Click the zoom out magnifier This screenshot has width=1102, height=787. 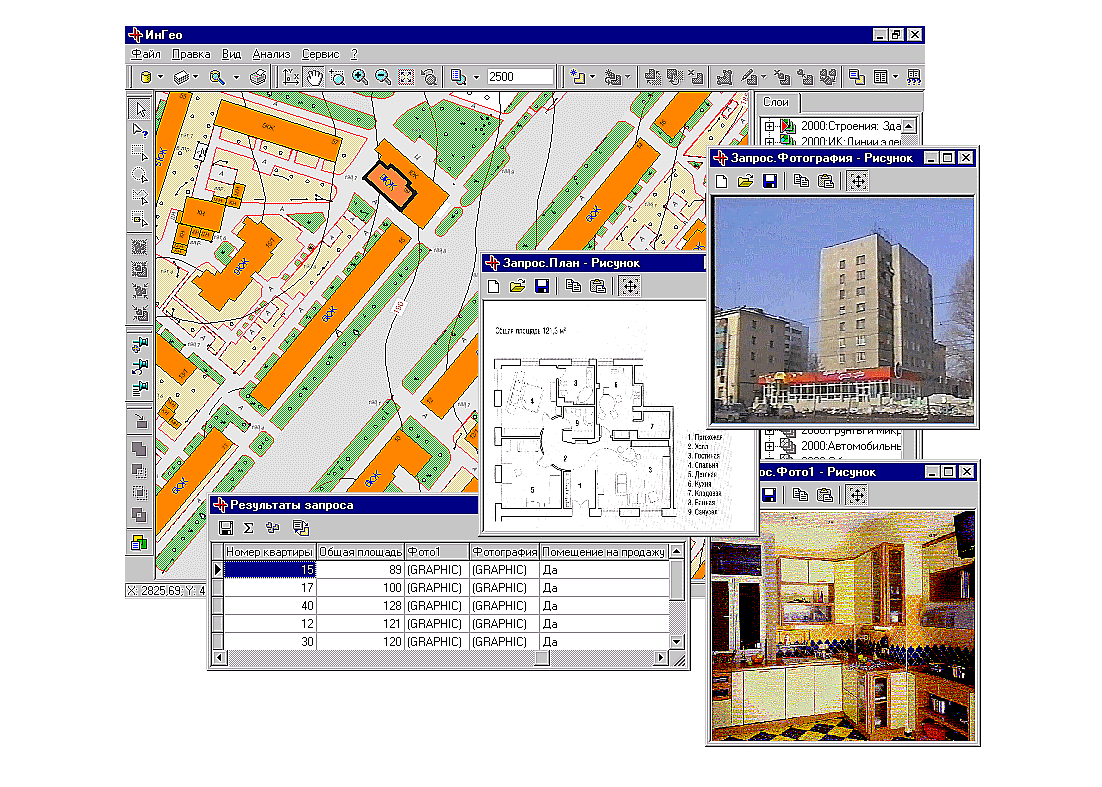(382, 77)
